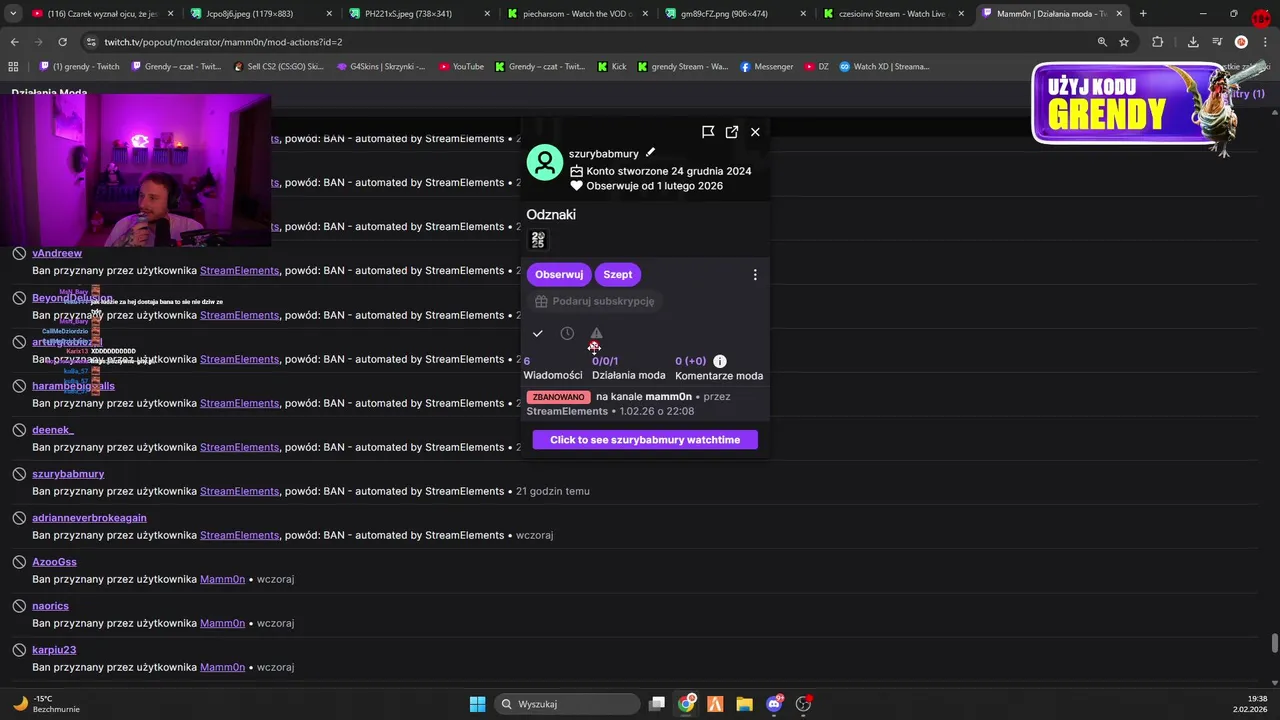Click the warning triangle icon in user card
Viewport: 1280px width, 720px height.
pyautogui.click(x=596, y=333)
